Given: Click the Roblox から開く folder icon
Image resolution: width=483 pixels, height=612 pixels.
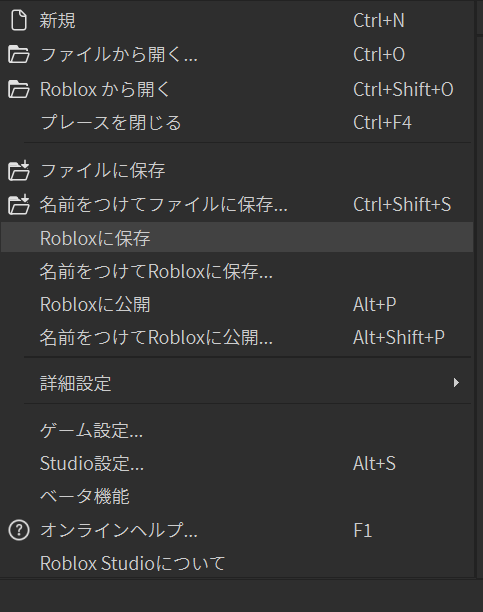Looking at the screenshot, I should pyautogui.click(x=19, y=89).
